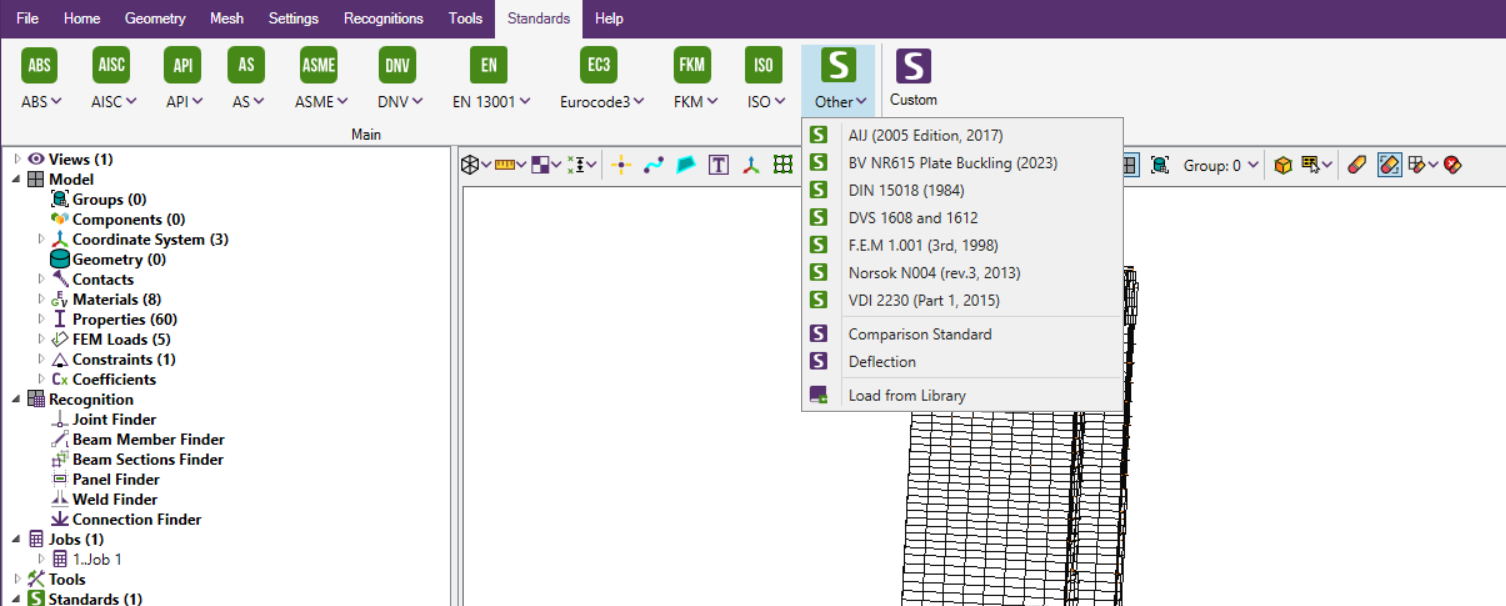The height and width of the screenshot is (606, 1506).
Task: Click the red X eraser icon
Action: [1453, 165]
